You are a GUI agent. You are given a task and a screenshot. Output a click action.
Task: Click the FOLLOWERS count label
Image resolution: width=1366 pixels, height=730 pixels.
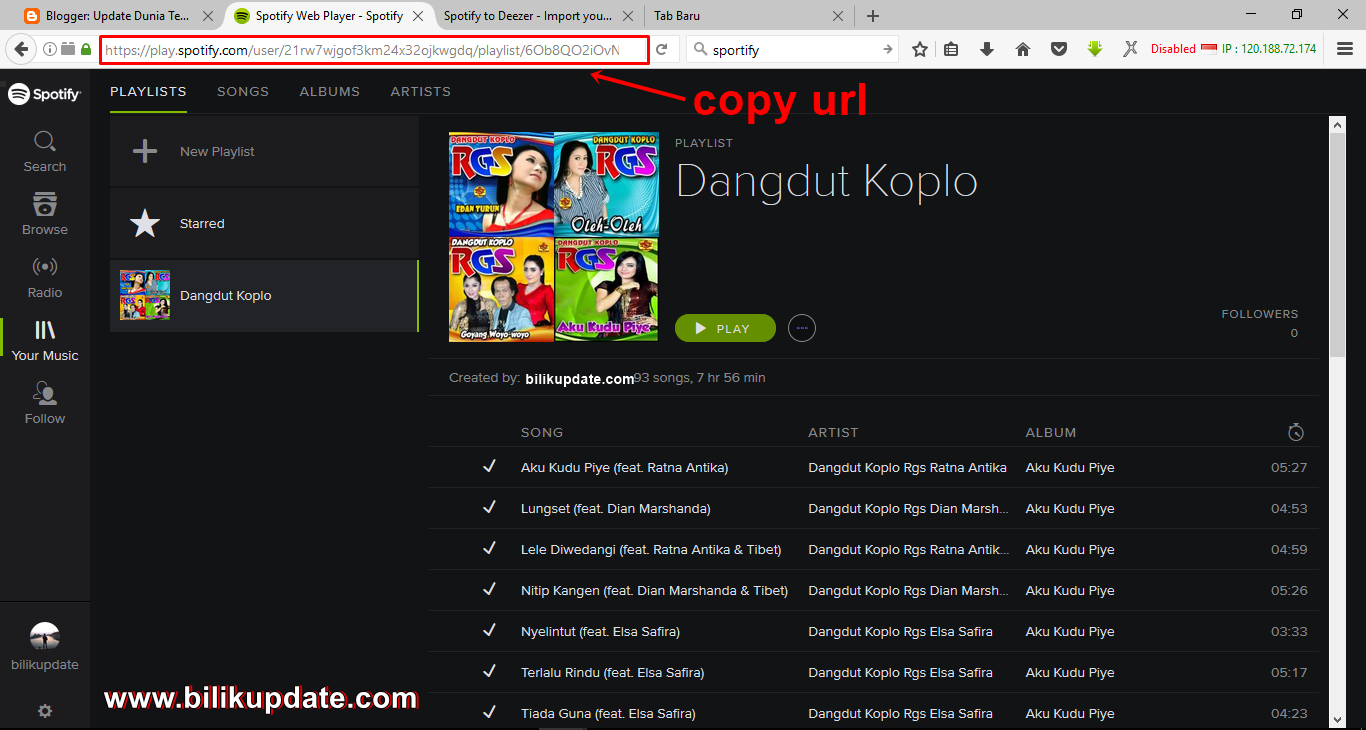1260,314
